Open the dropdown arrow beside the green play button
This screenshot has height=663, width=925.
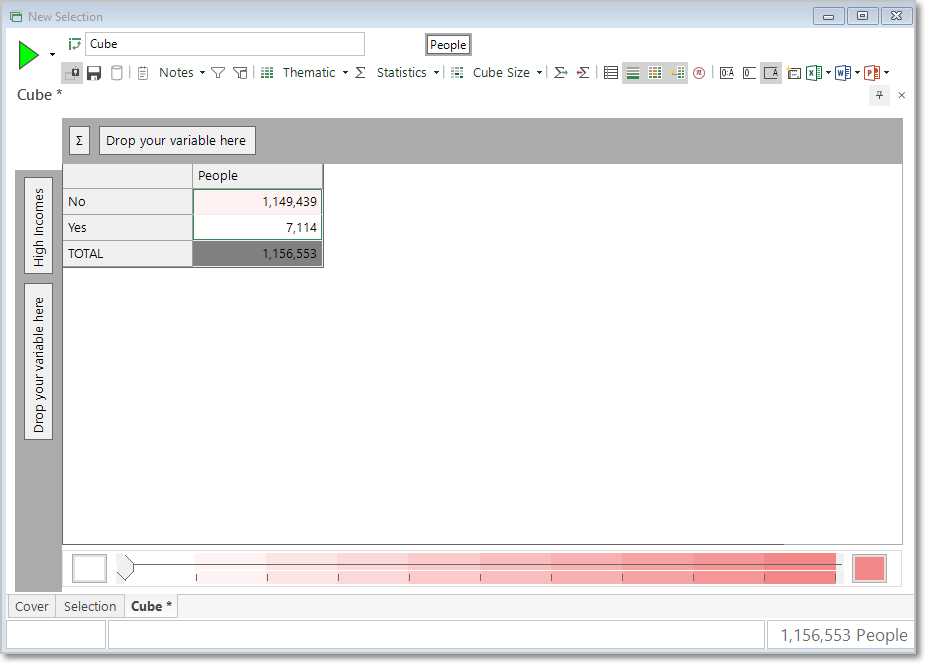(53, 55)
